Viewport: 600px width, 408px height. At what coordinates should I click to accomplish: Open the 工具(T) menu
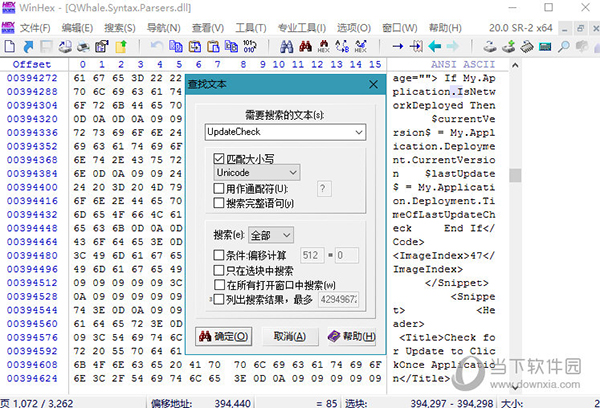(x=251, y=28)
